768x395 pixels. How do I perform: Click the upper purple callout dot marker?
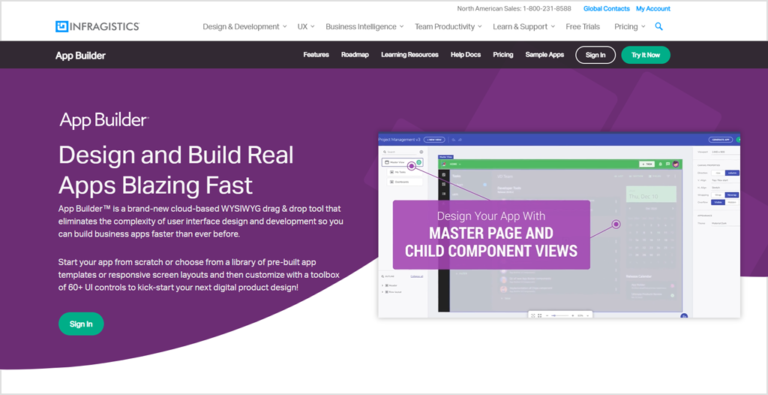(411, 166)
